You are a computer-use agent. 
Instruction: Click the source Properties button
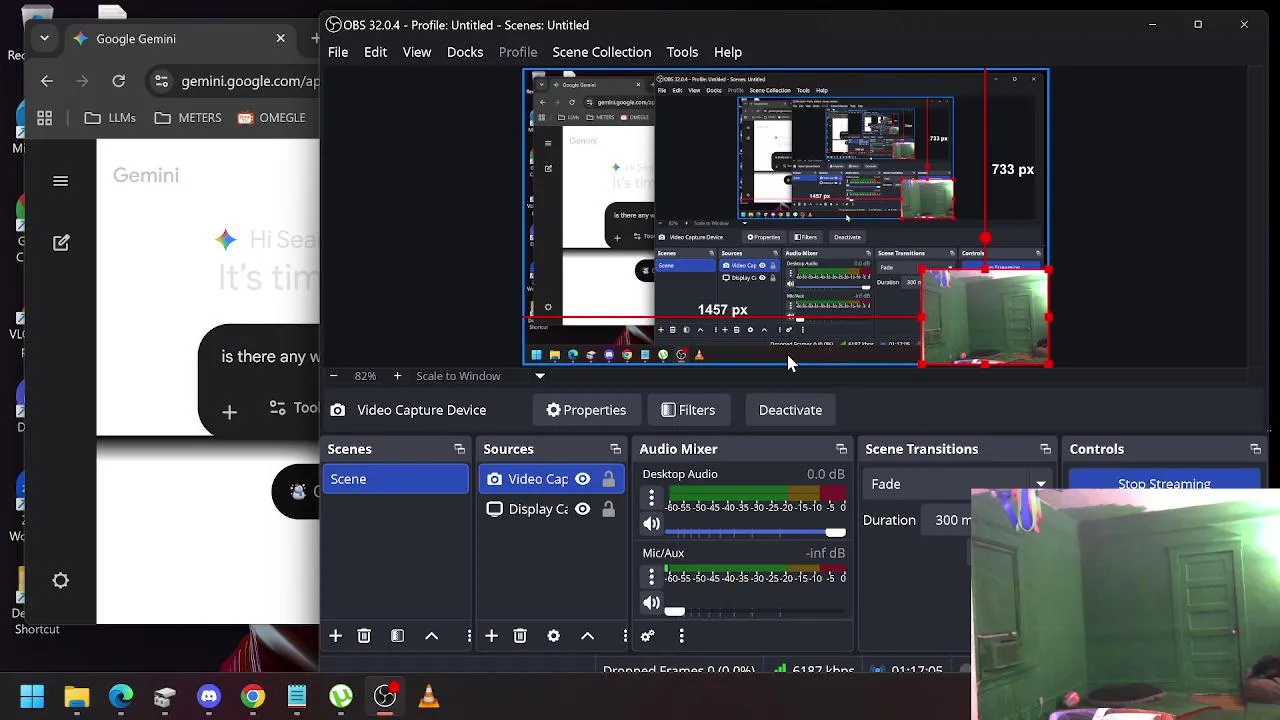coord(586,410)
